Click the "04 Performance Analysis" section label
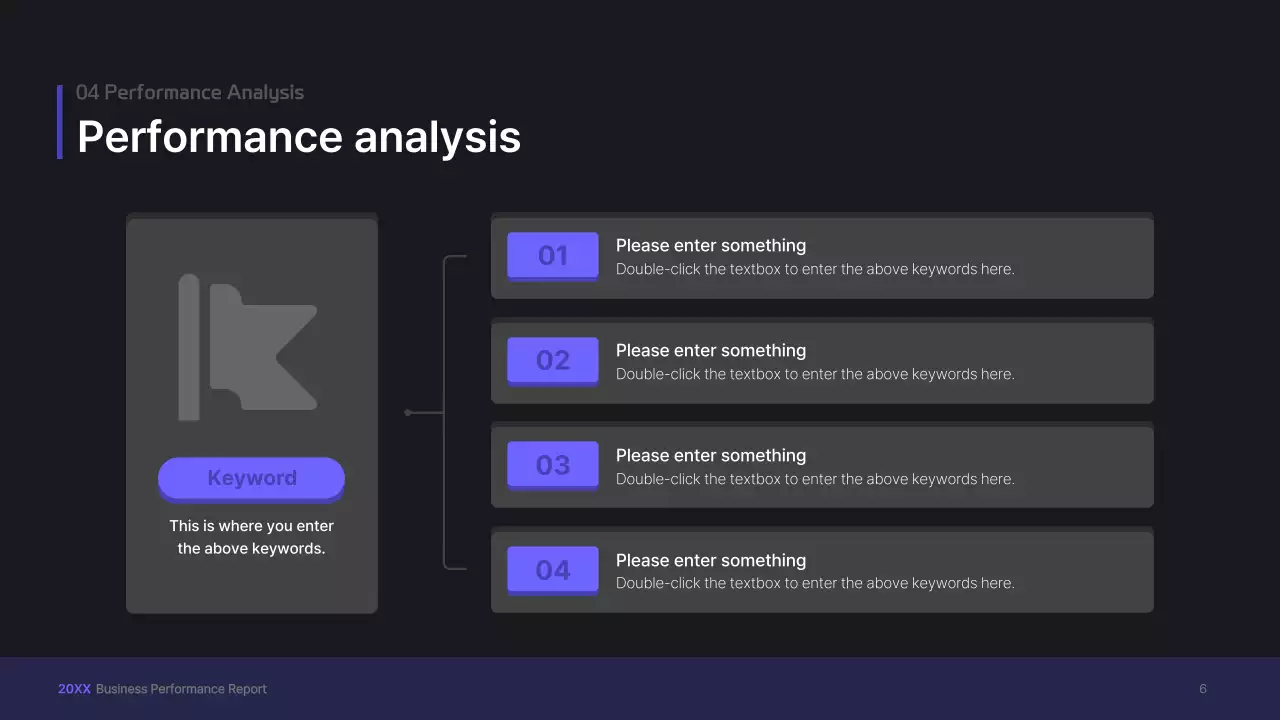 tap(190, 93)
